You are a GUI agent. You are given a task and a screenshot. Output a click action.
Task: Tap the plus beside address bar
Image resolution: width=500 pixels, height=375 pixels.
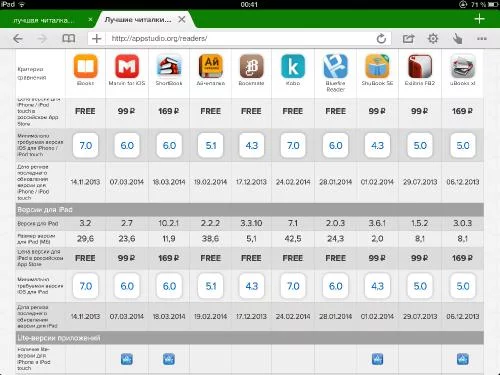(97, 39)
